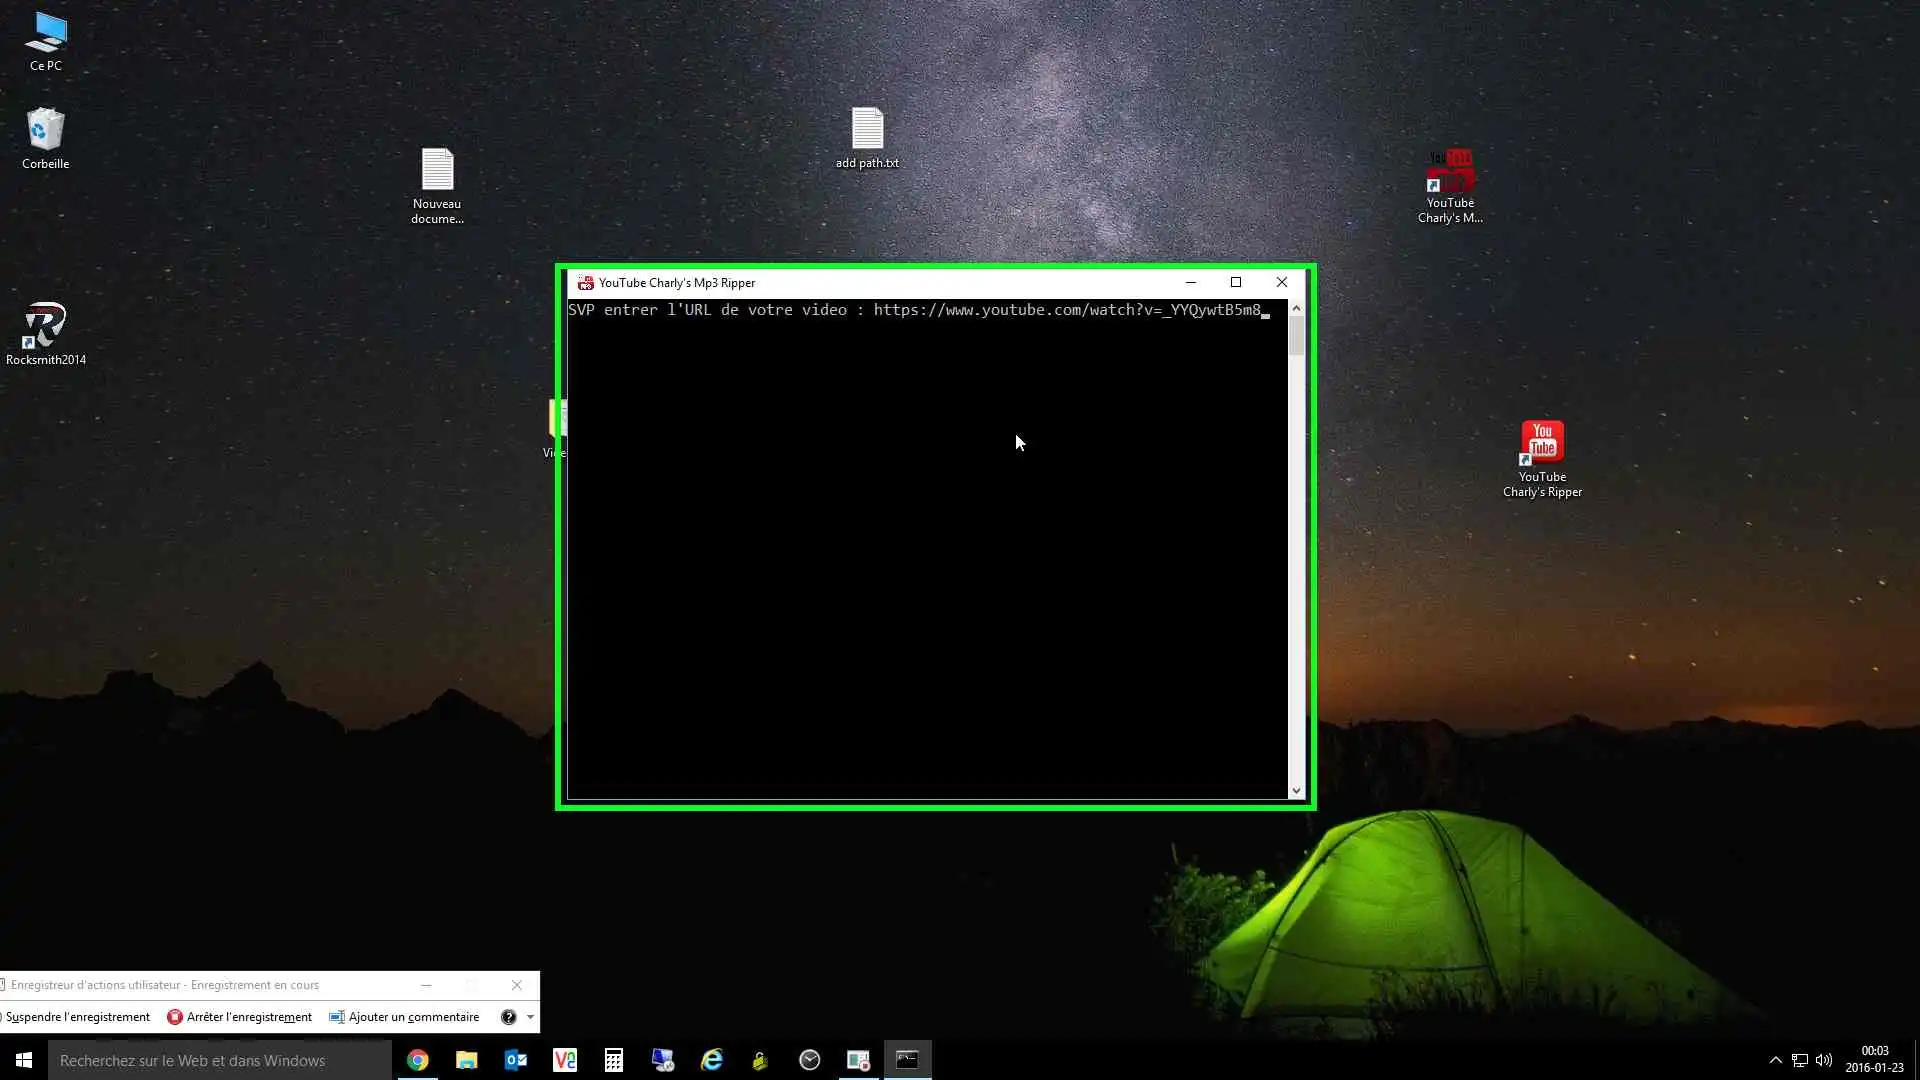Open Remote Desktop connection taskbar icon
Screen dimensions: 1920x1080
pyautogui.click(x=663, y=1060)
